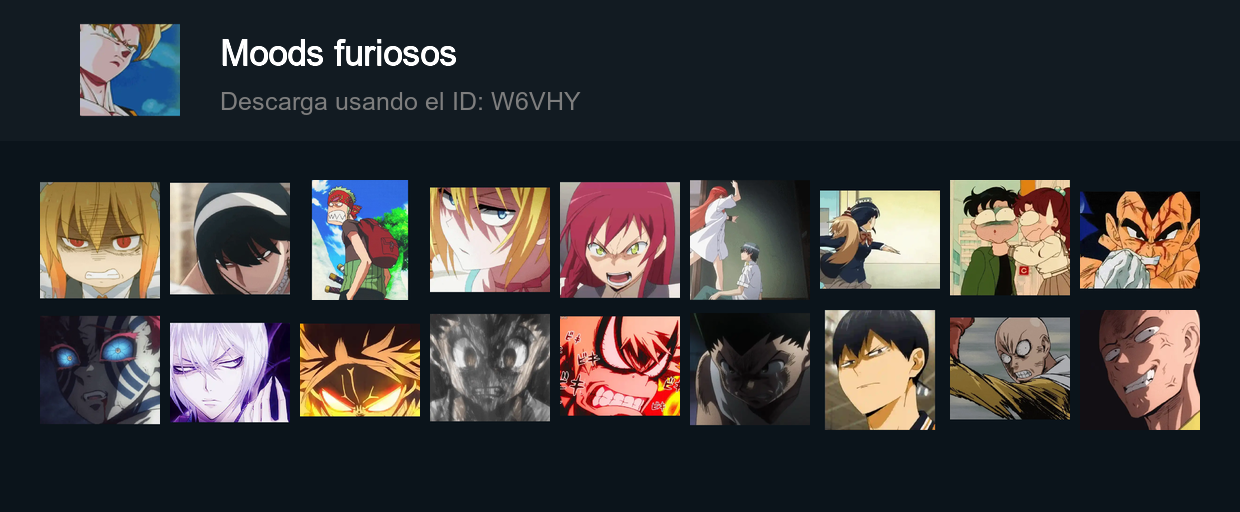Open the Moods furiosos pack avatar

[130, 70]
